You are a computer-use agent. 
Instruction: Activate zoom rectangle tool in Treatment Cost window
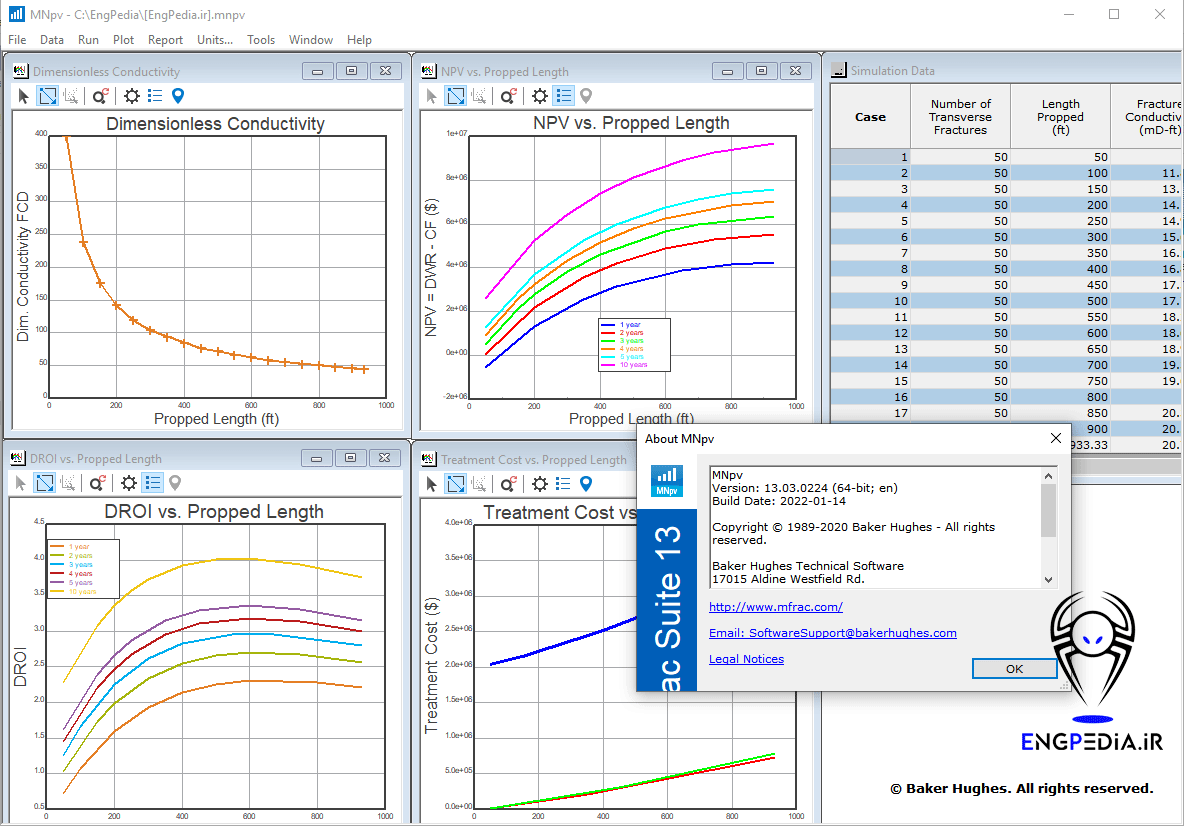click(x=455, y=484)
